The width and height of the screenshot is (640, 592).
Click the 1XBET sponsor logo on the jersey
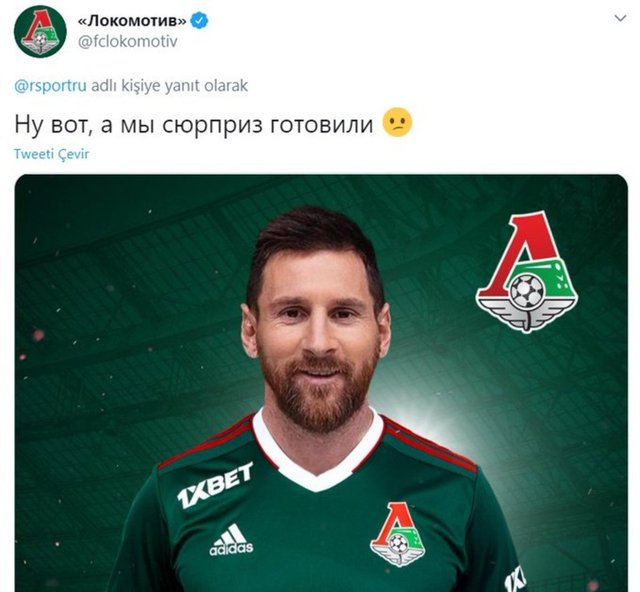tap(215, 485)
